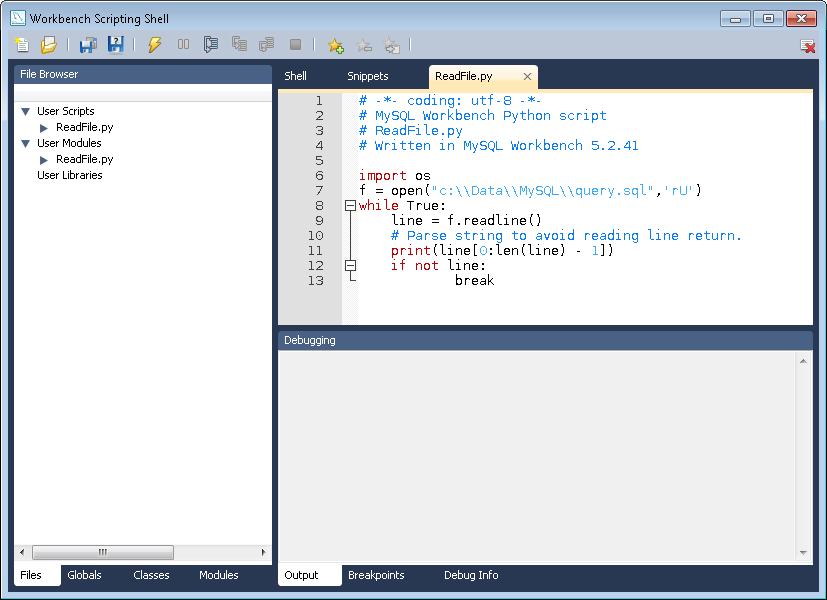The image size is (827, 600).
Task: Click the step over debugger icon
Action: point(211,45)
